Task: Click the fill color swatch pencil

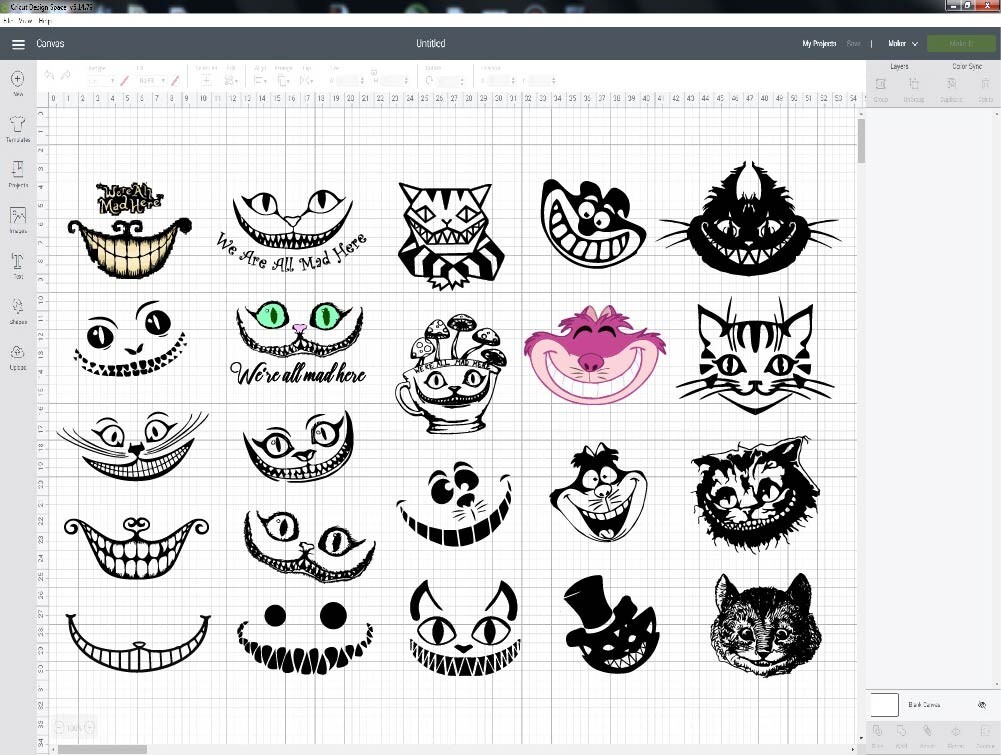Action: coord(175,80)
